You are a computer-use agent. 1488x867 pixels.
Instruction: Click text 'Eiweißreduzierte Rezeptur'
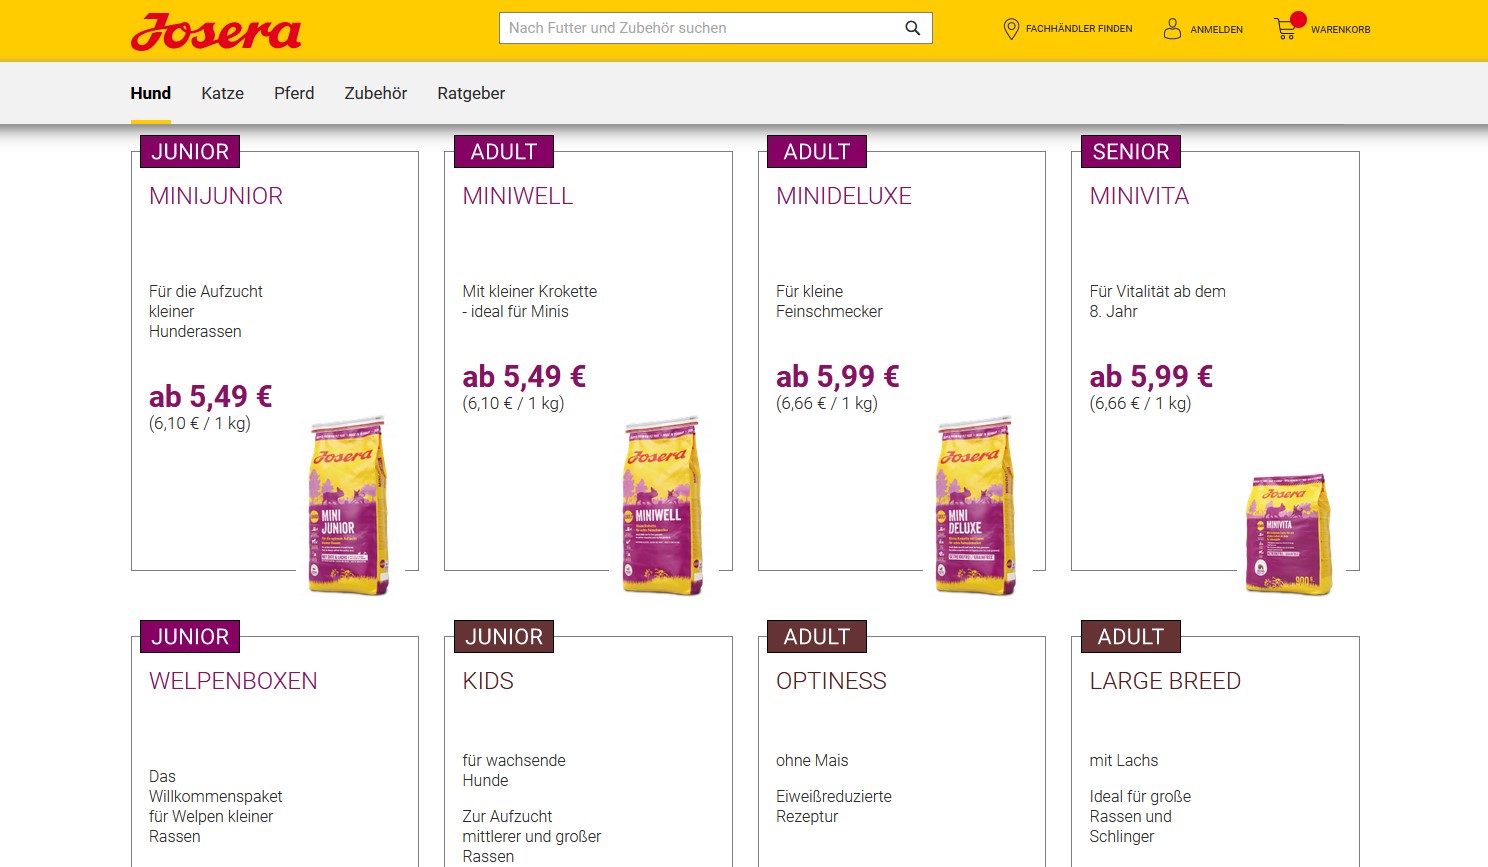[834, 806]
